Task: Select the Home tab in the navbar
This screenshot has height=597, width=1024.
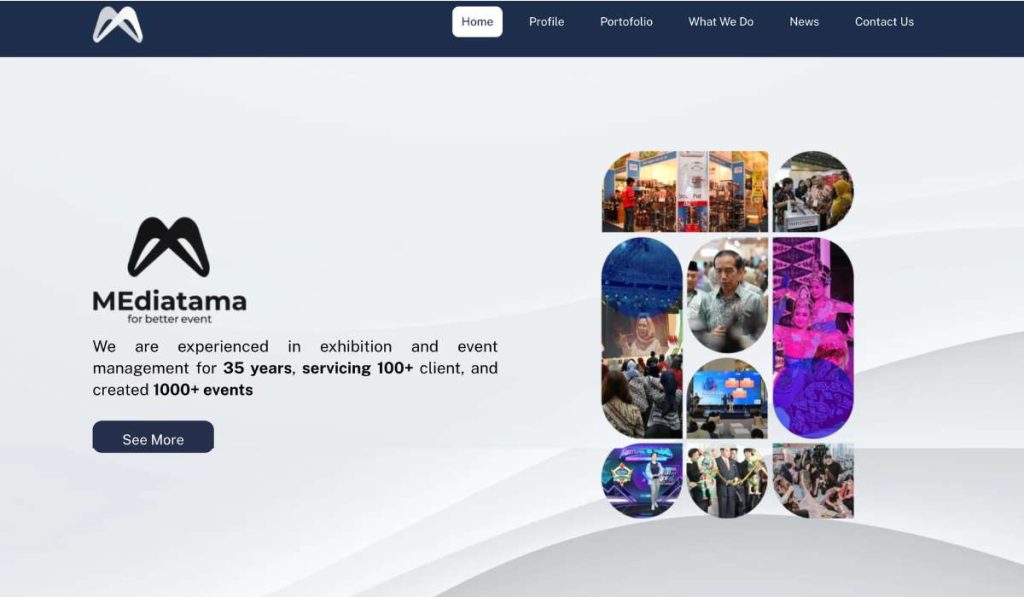Action: (x=477, y=22)
